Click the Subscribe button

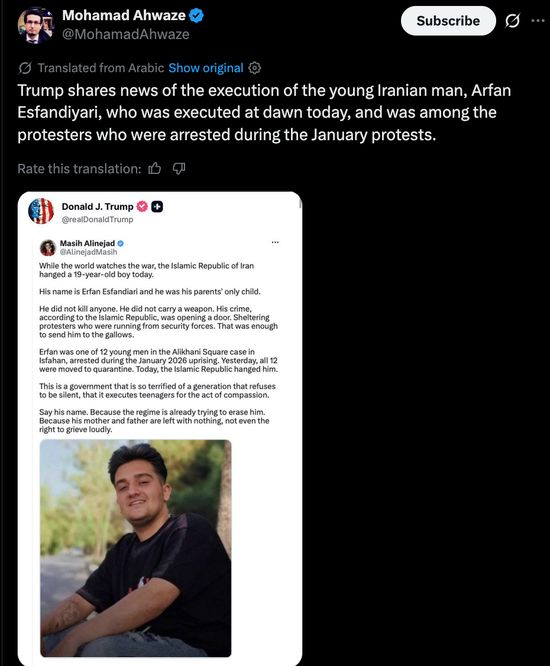(x=448, y=21)
